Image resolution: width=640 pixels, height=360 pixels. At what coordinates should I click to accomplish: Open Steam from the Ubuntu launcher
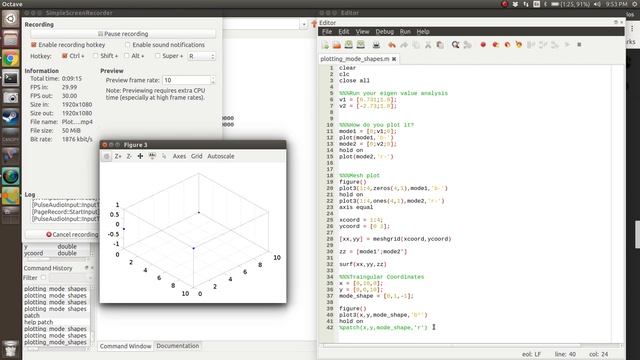[11, 118]
